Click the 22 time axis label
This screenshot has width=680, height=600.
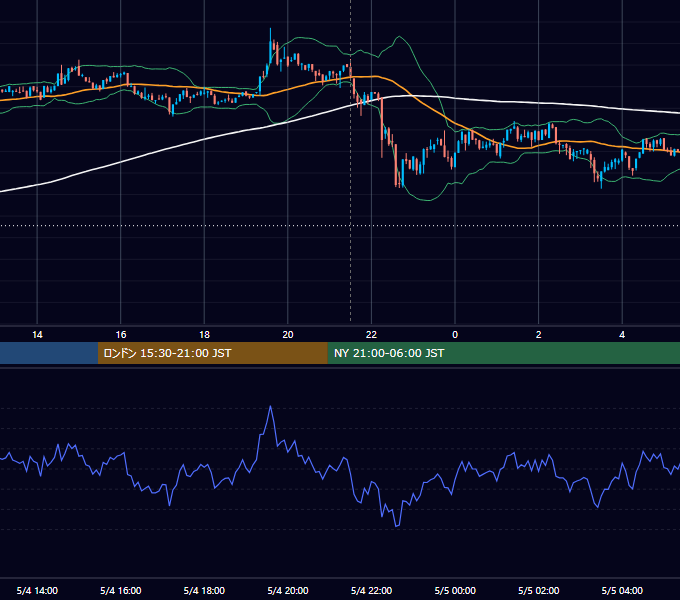click(x=371, y=335)
